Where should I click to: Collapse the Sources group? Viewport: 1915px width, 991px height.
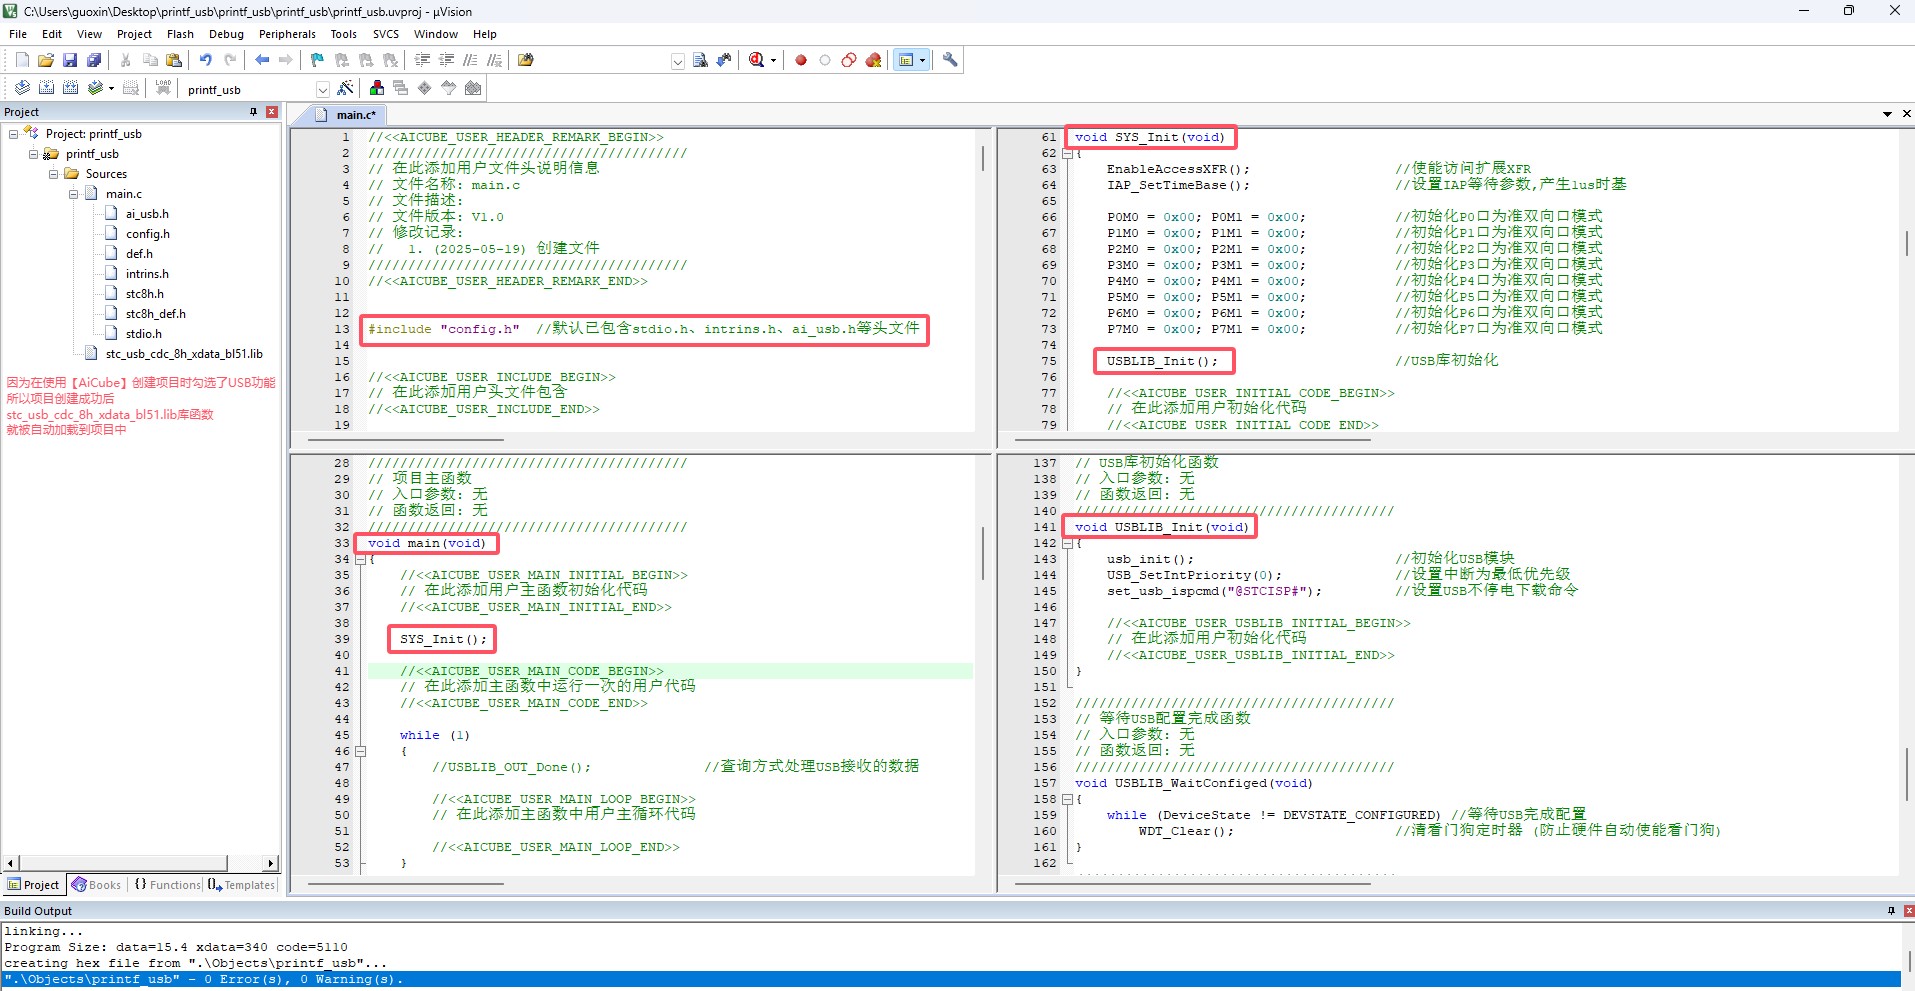[54, 174]
